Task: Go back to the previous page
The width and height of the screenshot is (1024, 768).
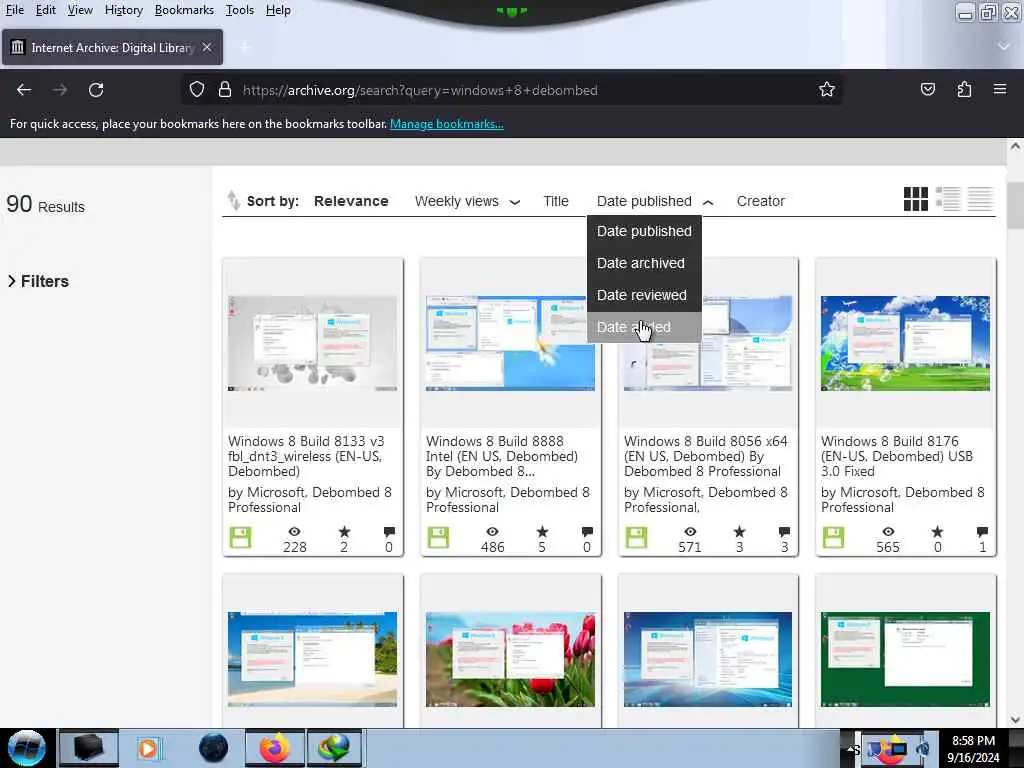Action: tap(24, 89)
